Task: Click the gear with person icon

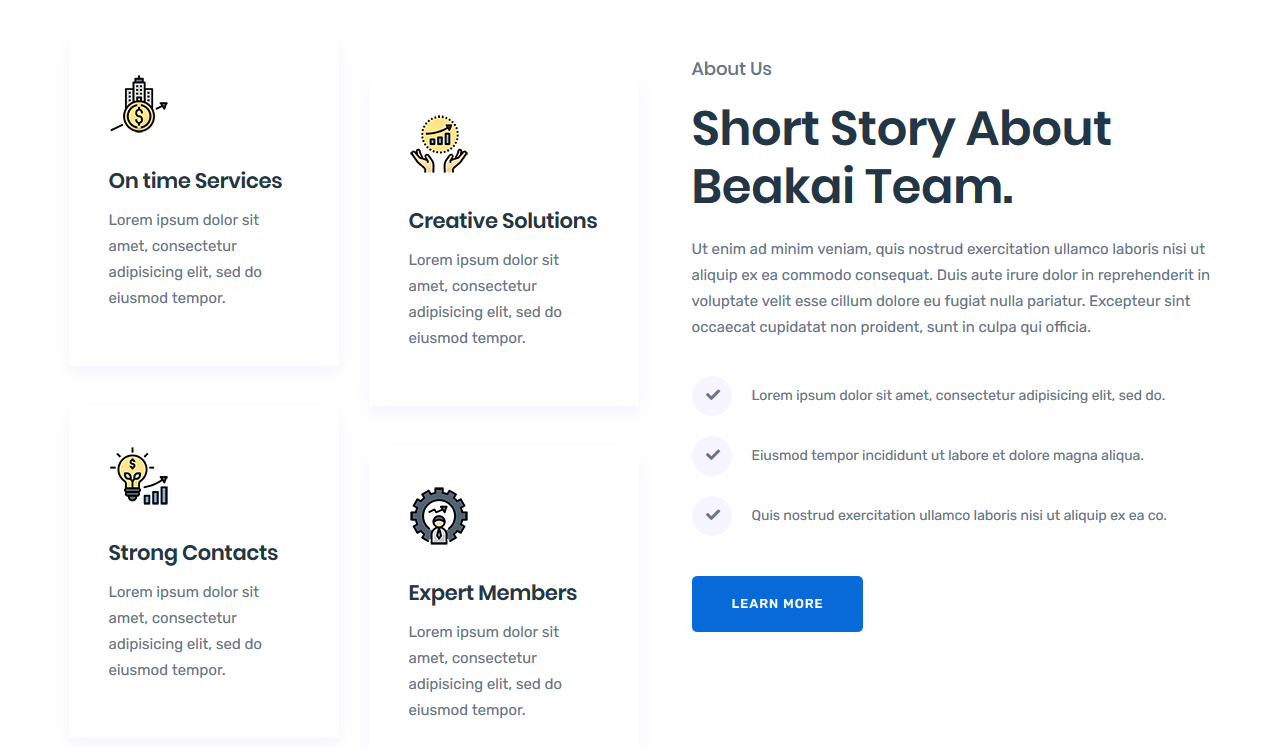Action: pyautogui.click(x=438, y=517)
